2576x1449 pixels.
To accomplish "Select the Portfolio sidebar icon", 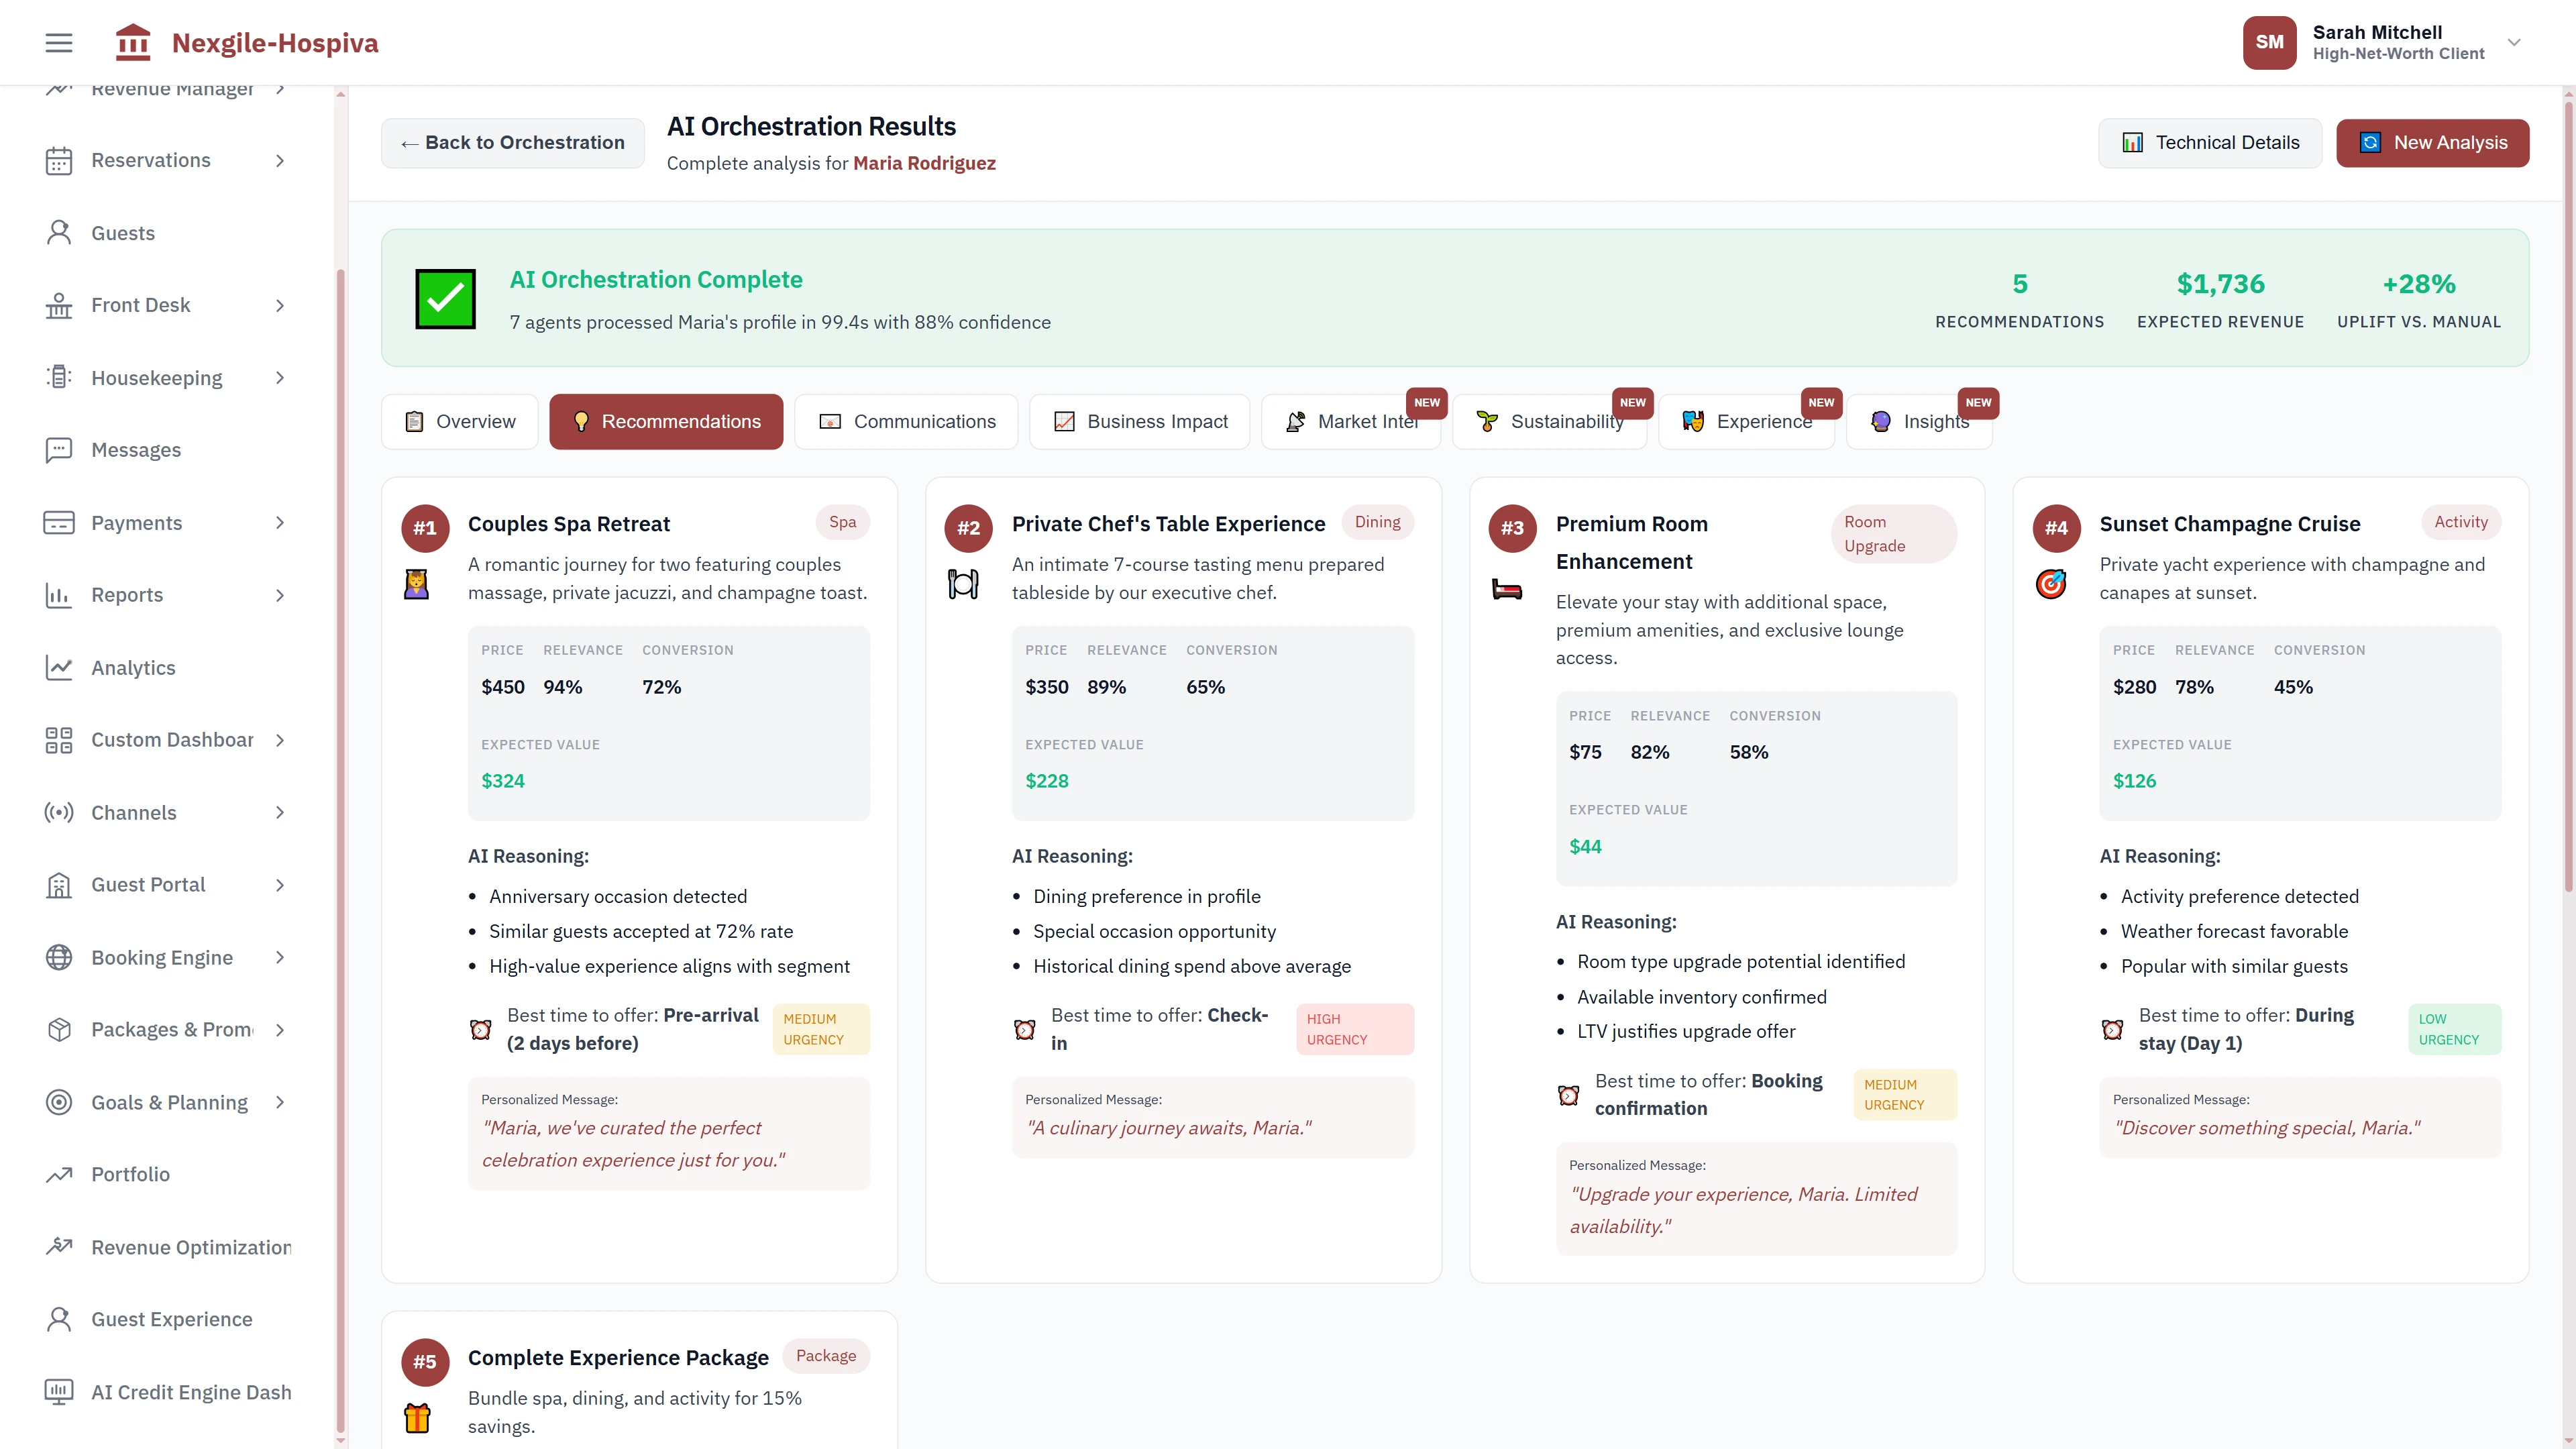I will (x=58, y=1174).
